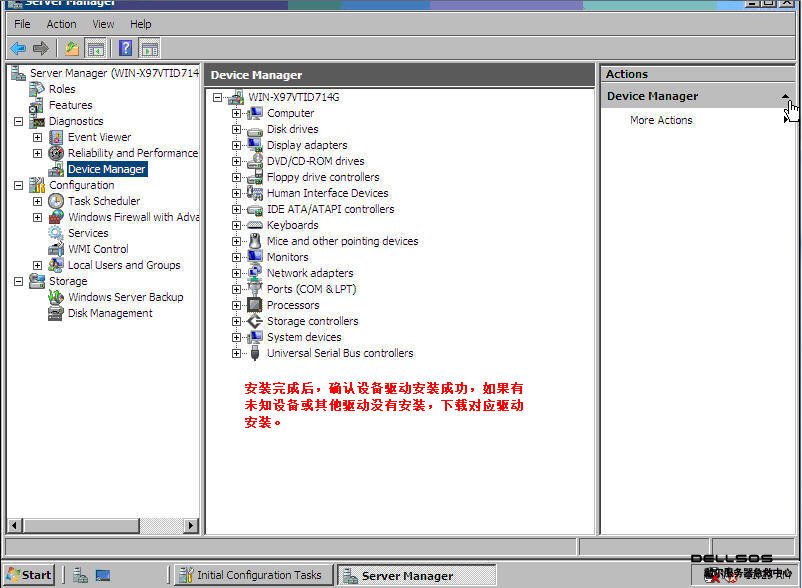
Task: Open the View menu
Action: pos(103,24)
